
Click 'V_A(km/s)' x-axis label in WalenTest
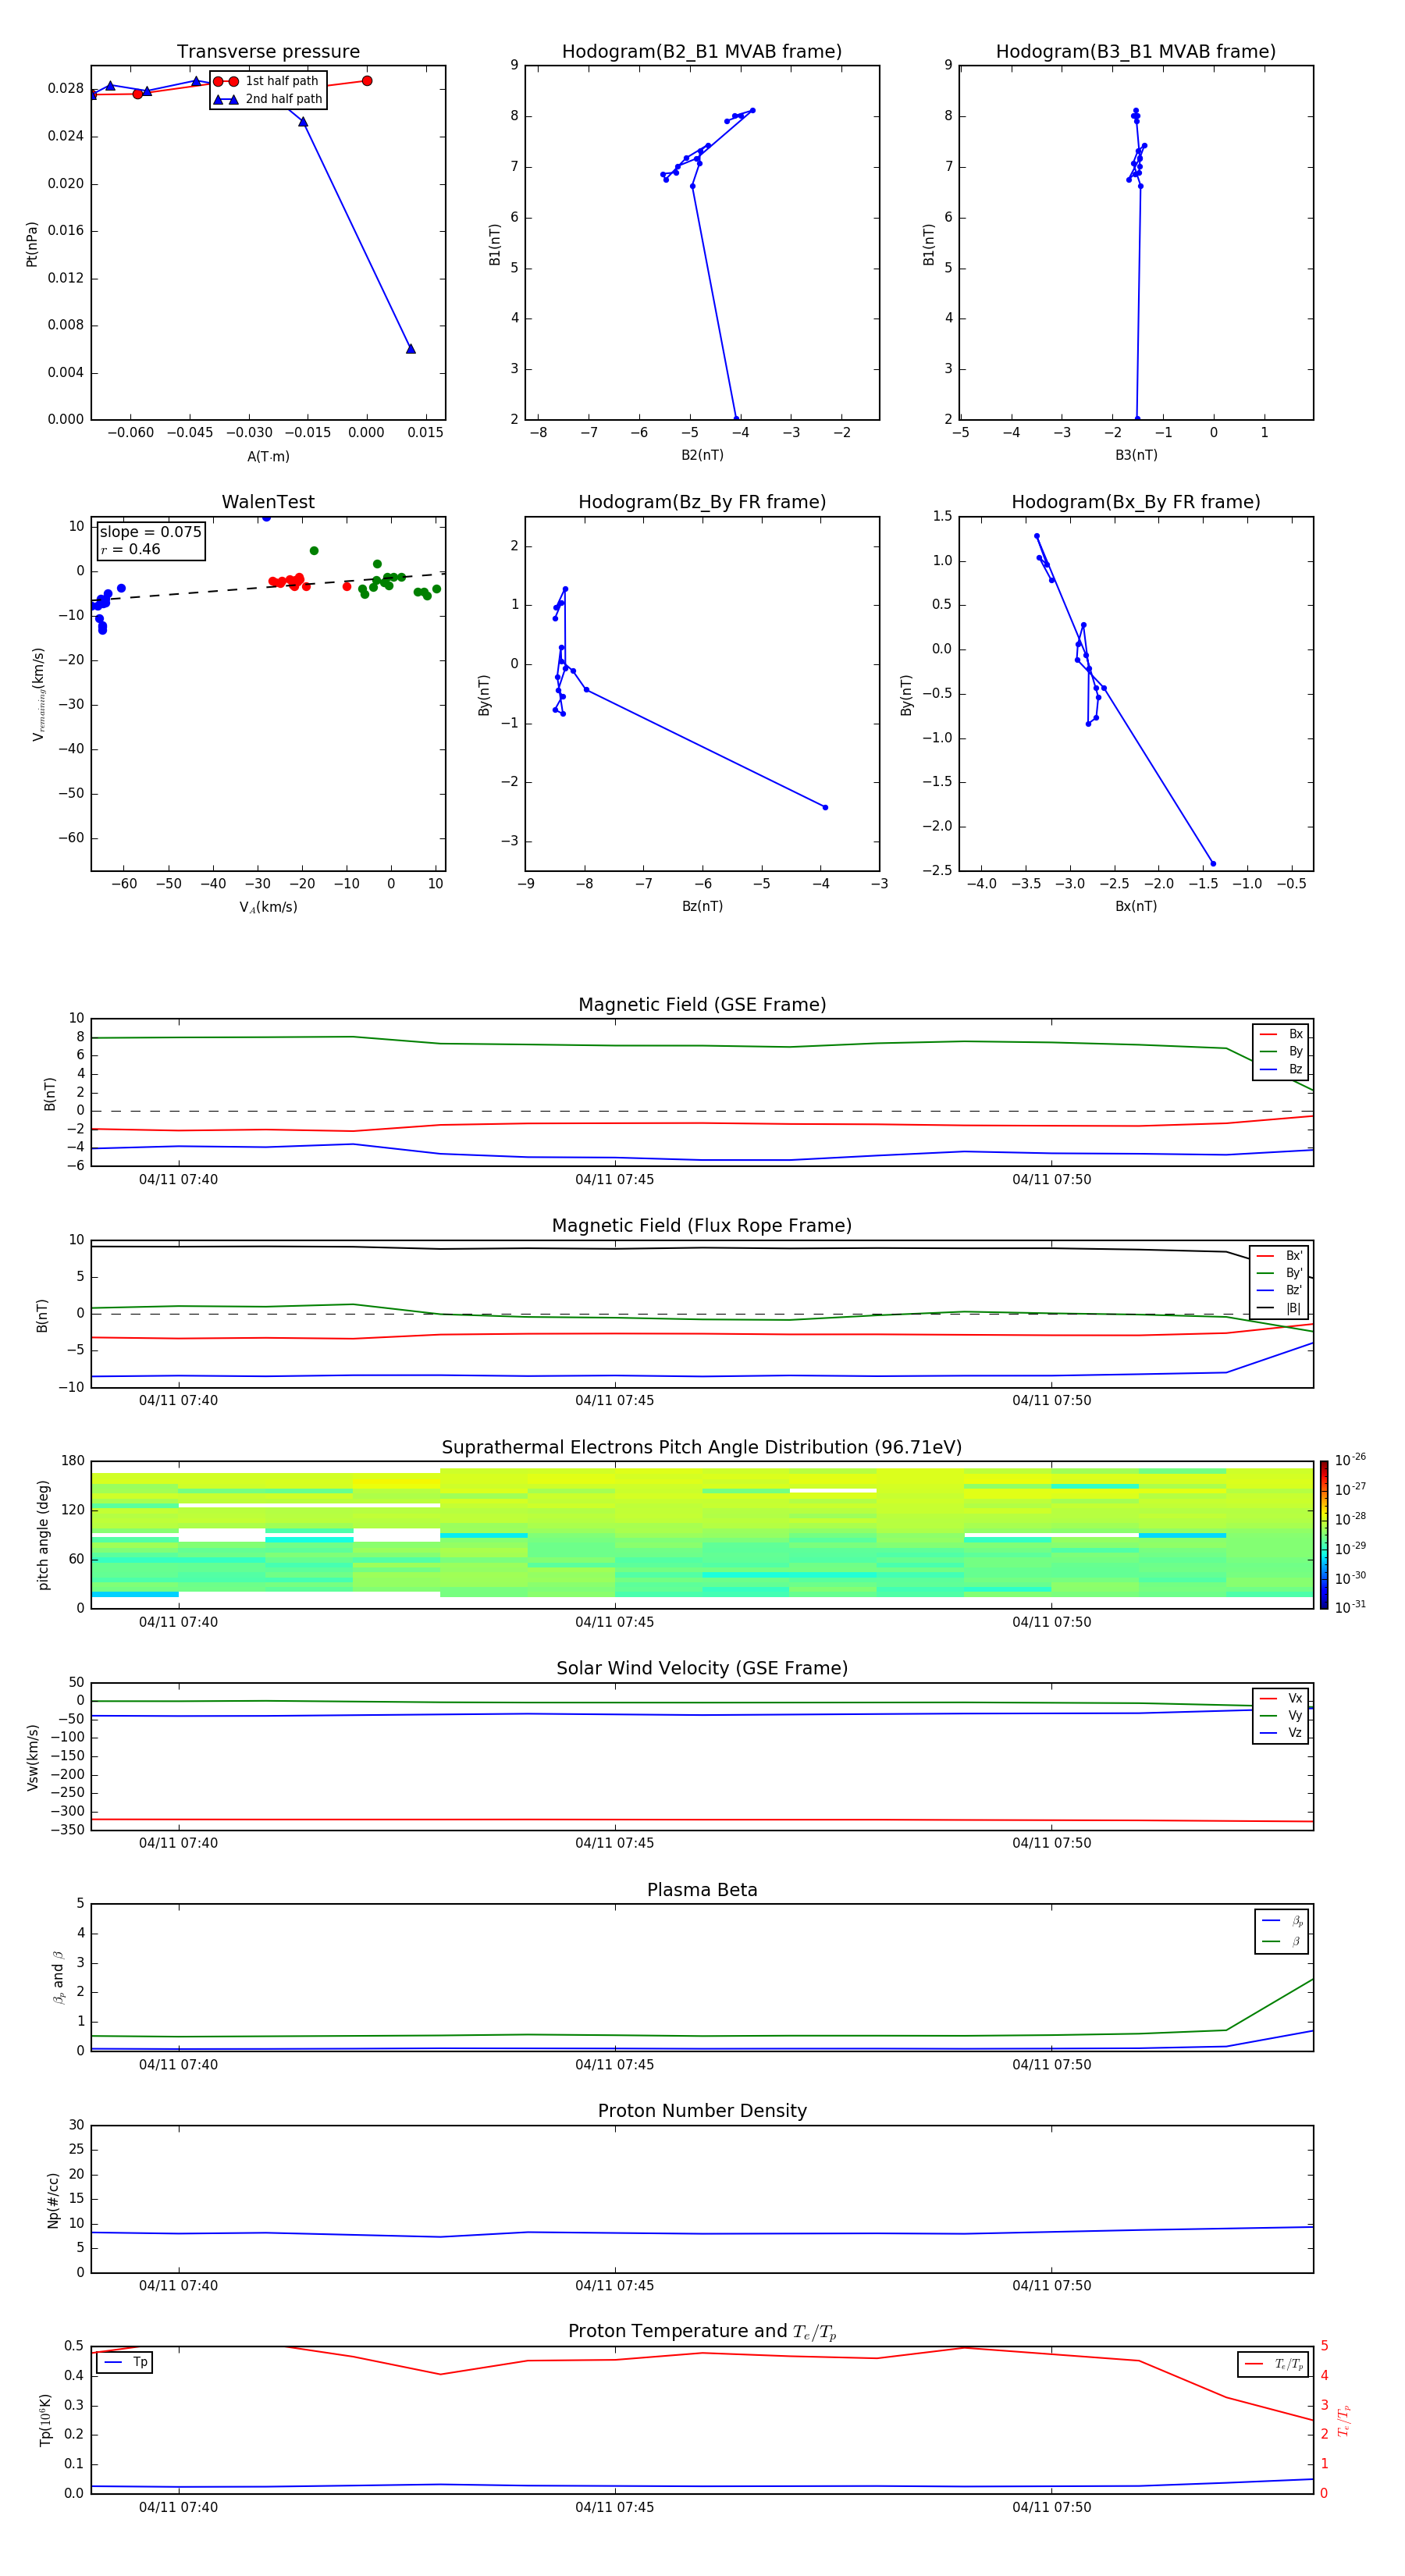click(x=268, y=907)
